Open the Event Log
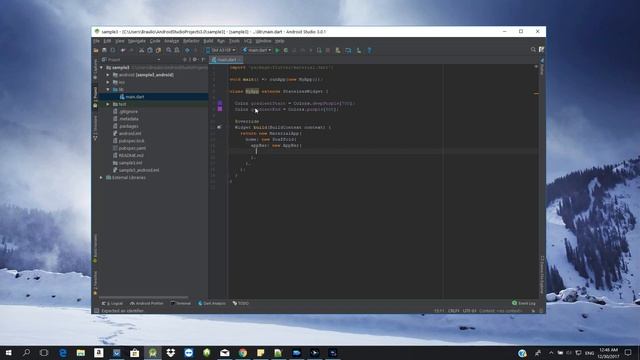Image resolution: width=640 pixels, height=360 pixels. pos(524,303)
